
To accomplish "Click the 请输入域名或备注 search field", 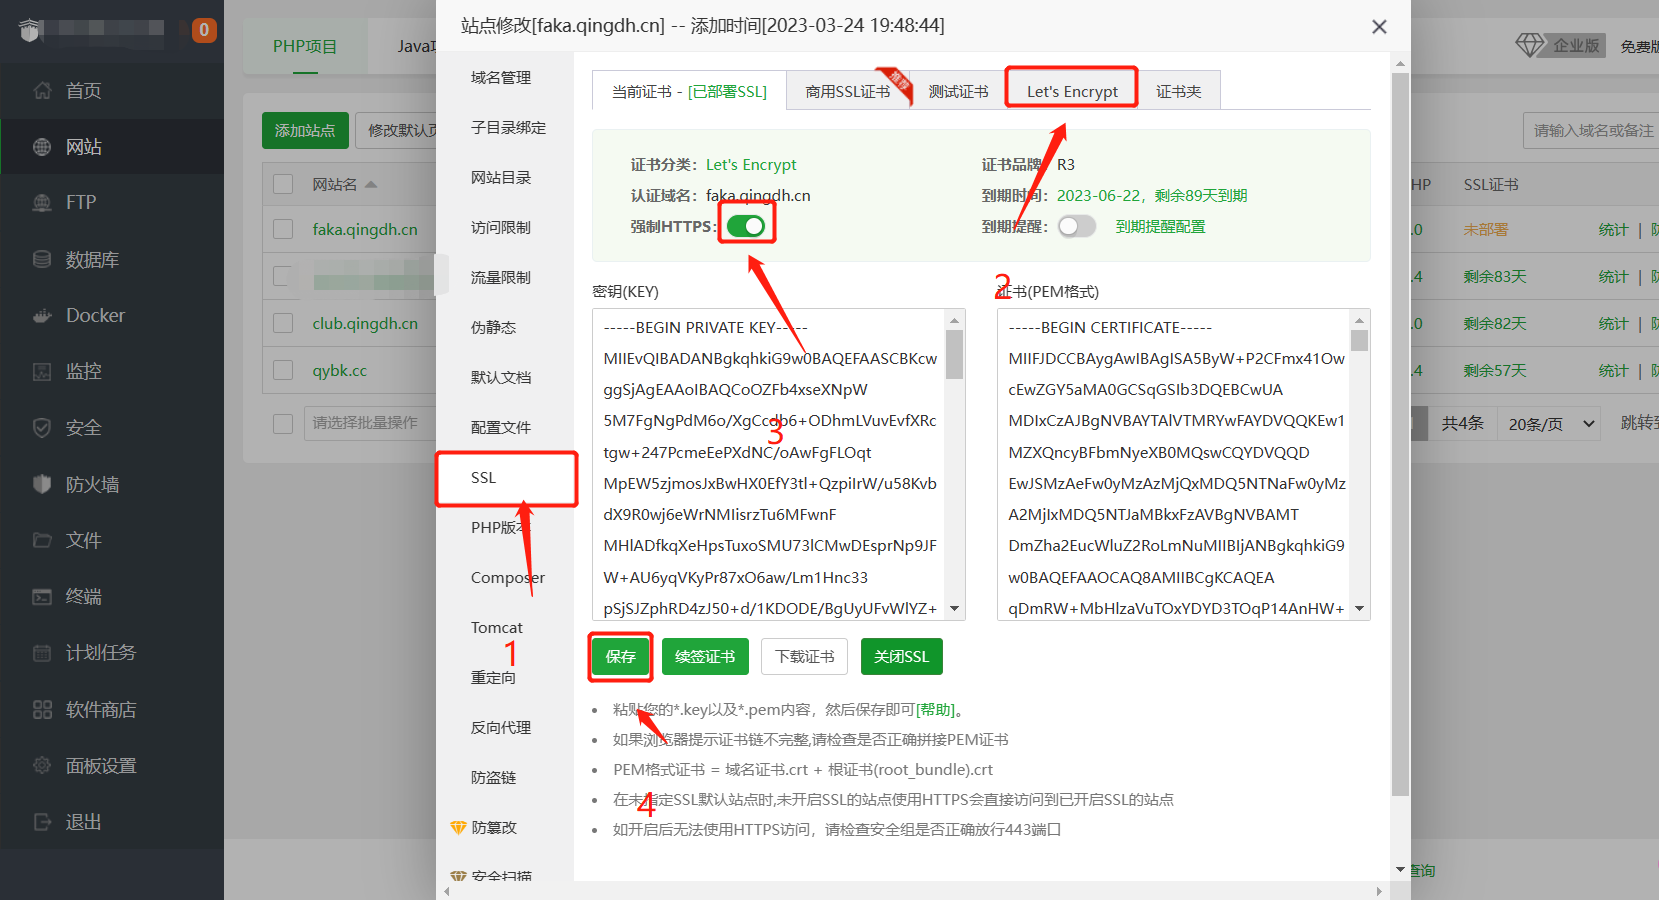I will coord(1590,130).
